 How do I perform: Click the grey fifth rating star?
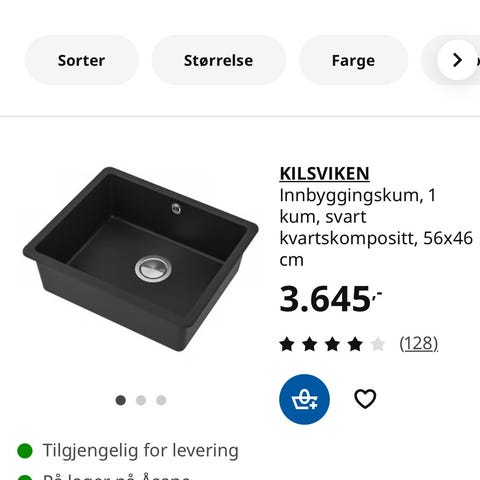click(378, 344)
